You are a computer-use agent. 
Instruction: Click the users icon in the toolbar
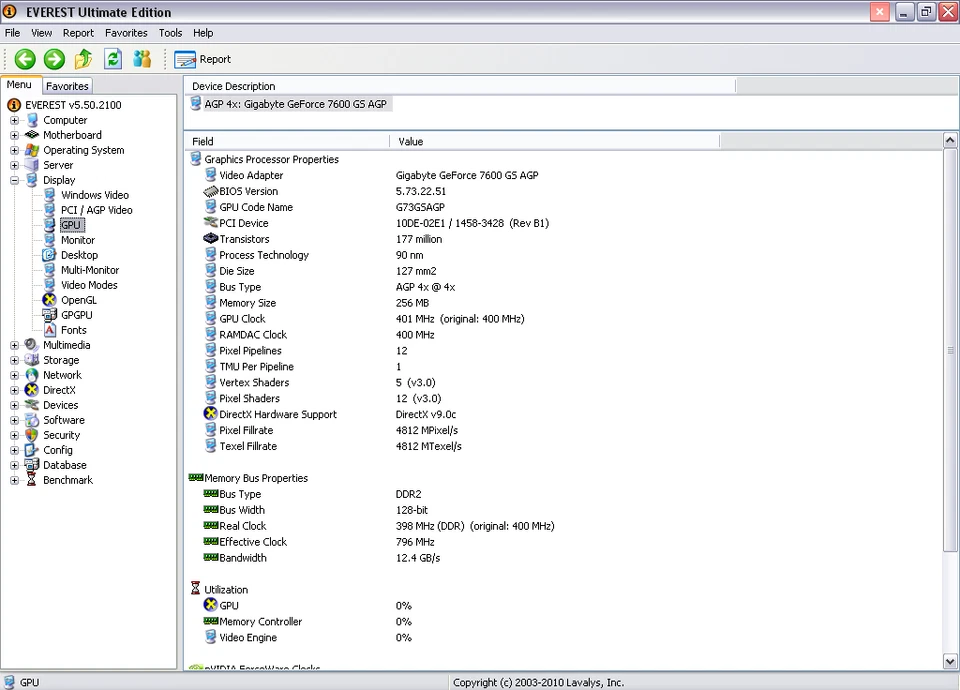(142, 59)
